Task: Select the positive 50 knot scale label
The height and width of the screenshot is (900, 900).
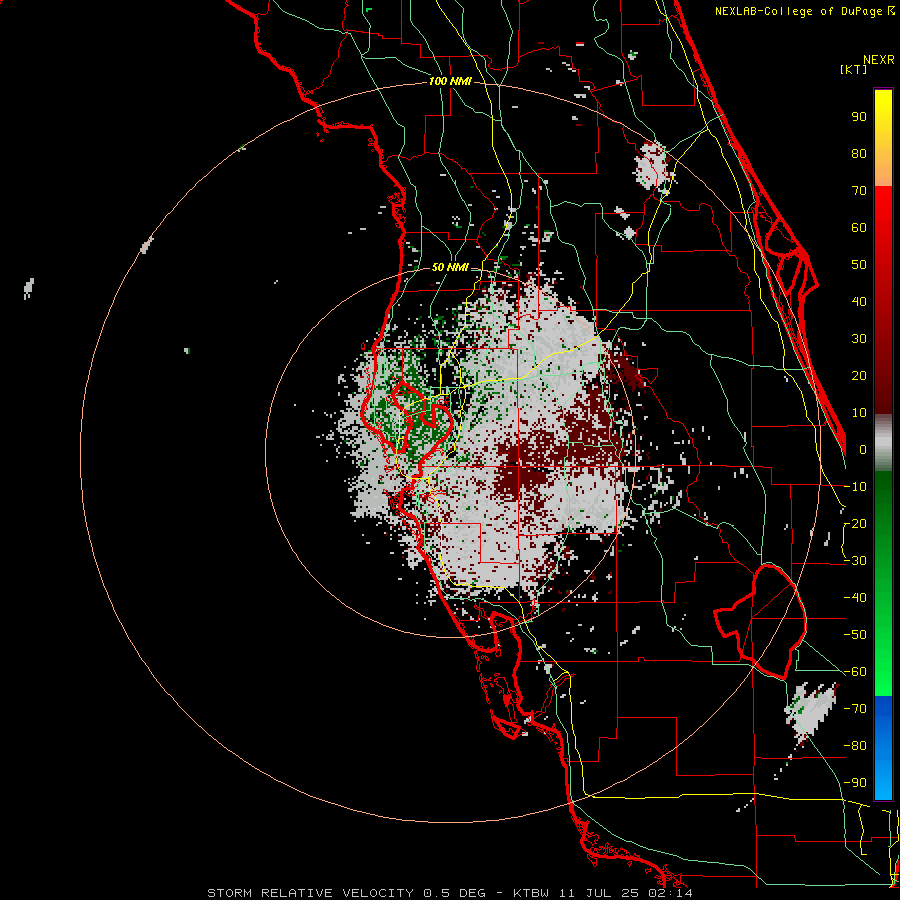Action: click(859, 265)
